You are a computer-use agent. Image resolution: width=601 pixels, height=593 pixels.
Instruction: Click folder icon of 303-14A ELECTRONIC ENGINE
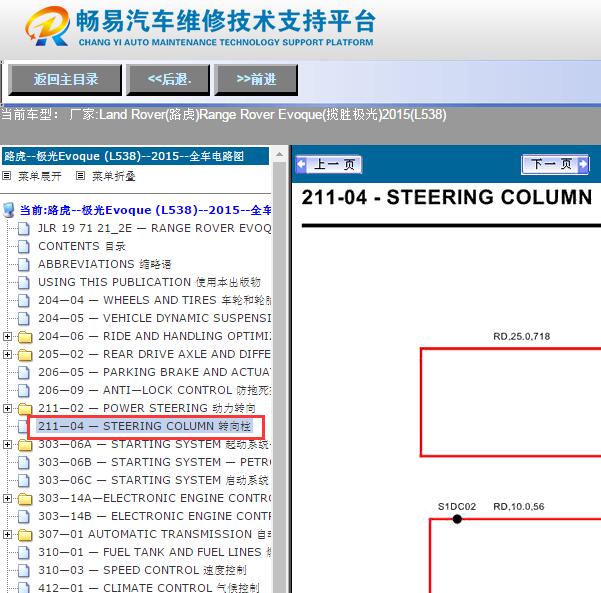click(x=25, y=499)
